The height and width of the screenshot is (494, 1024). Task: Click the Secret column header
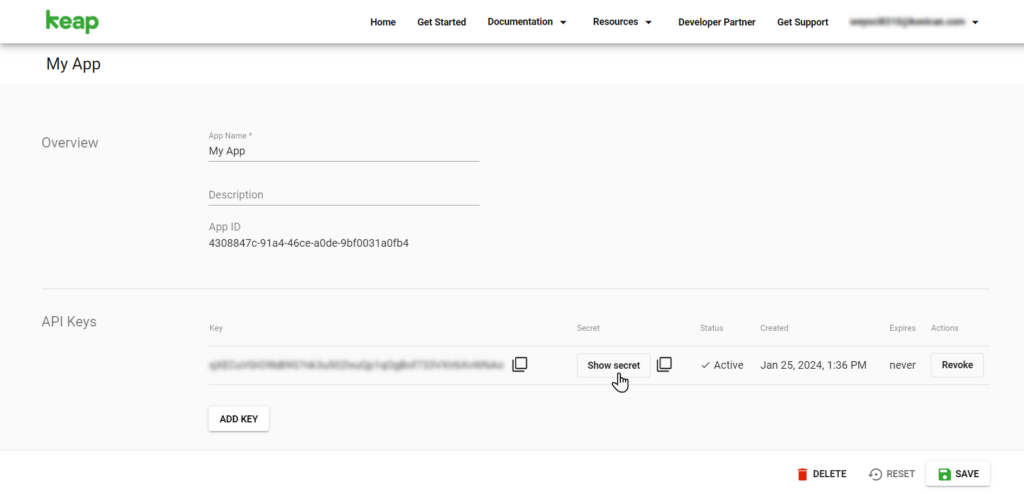click(588, 328)
